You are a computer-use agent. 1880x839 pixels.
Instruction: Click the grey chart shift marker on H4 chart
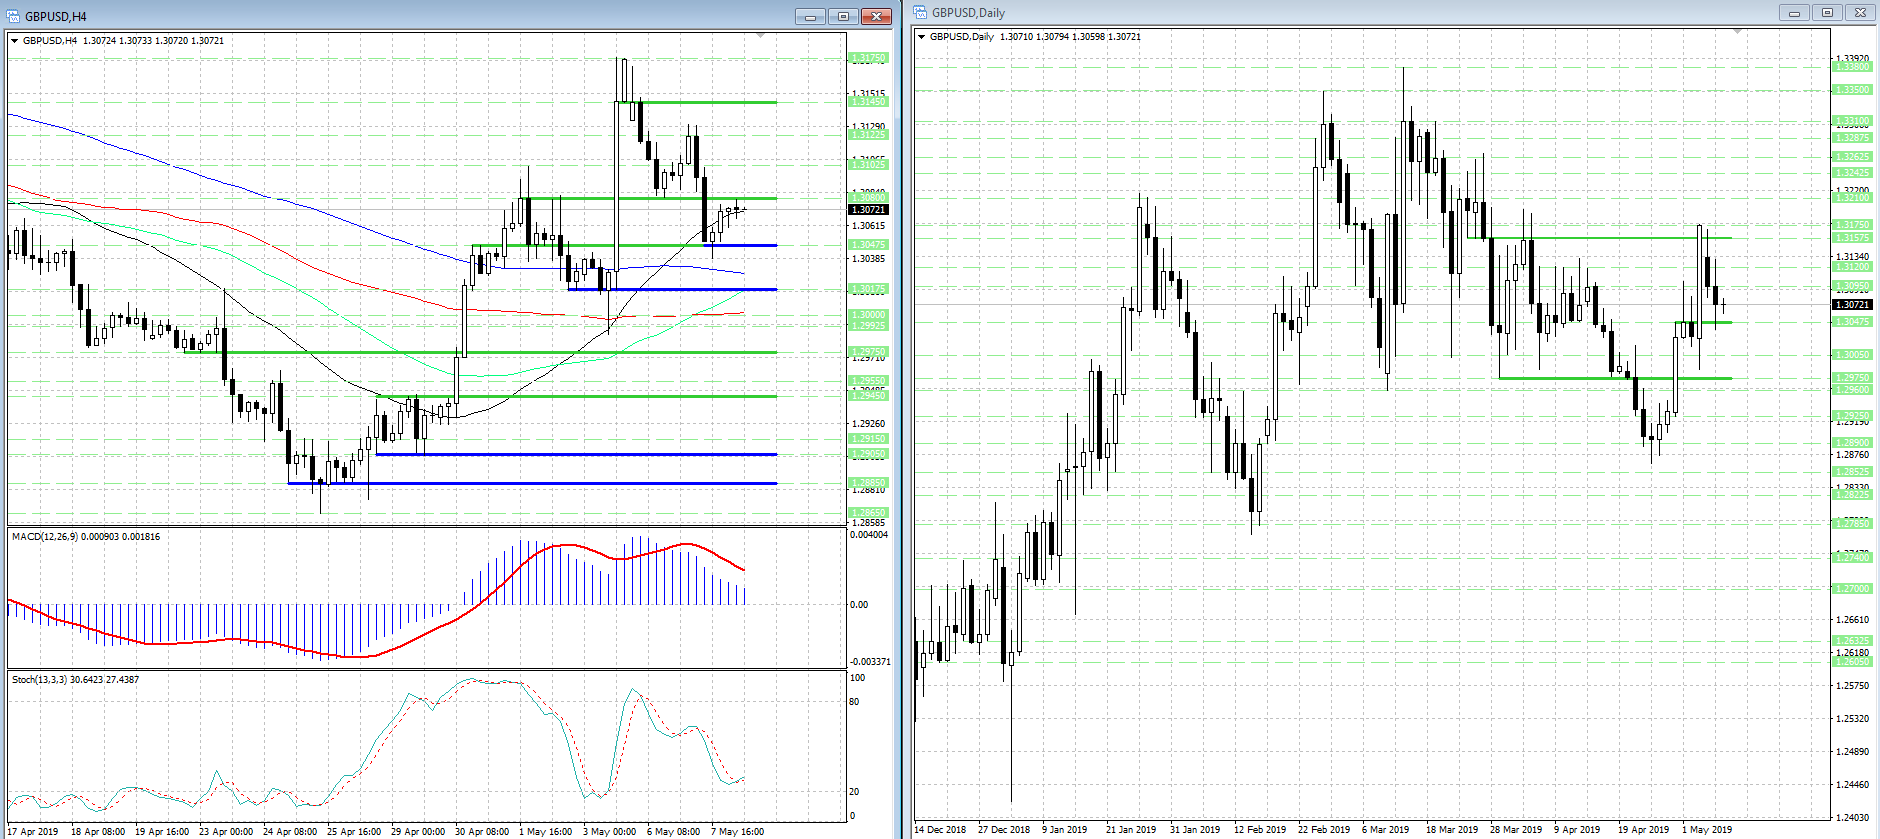pyautogui.click(x=761, y=35)
